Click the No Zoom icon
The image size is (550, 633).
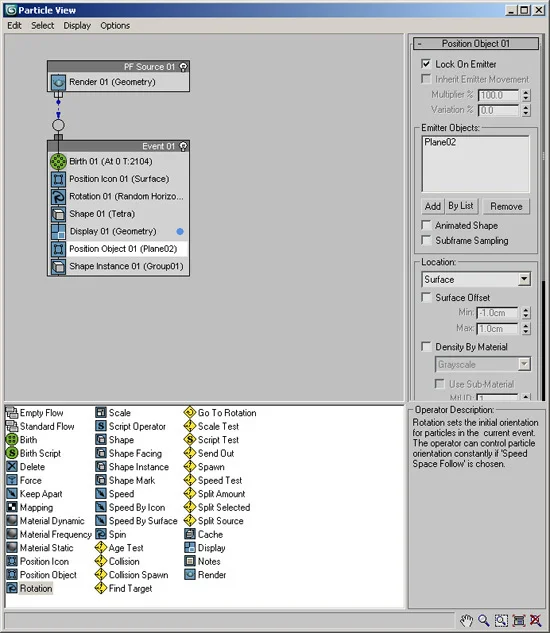coord(536,620)
